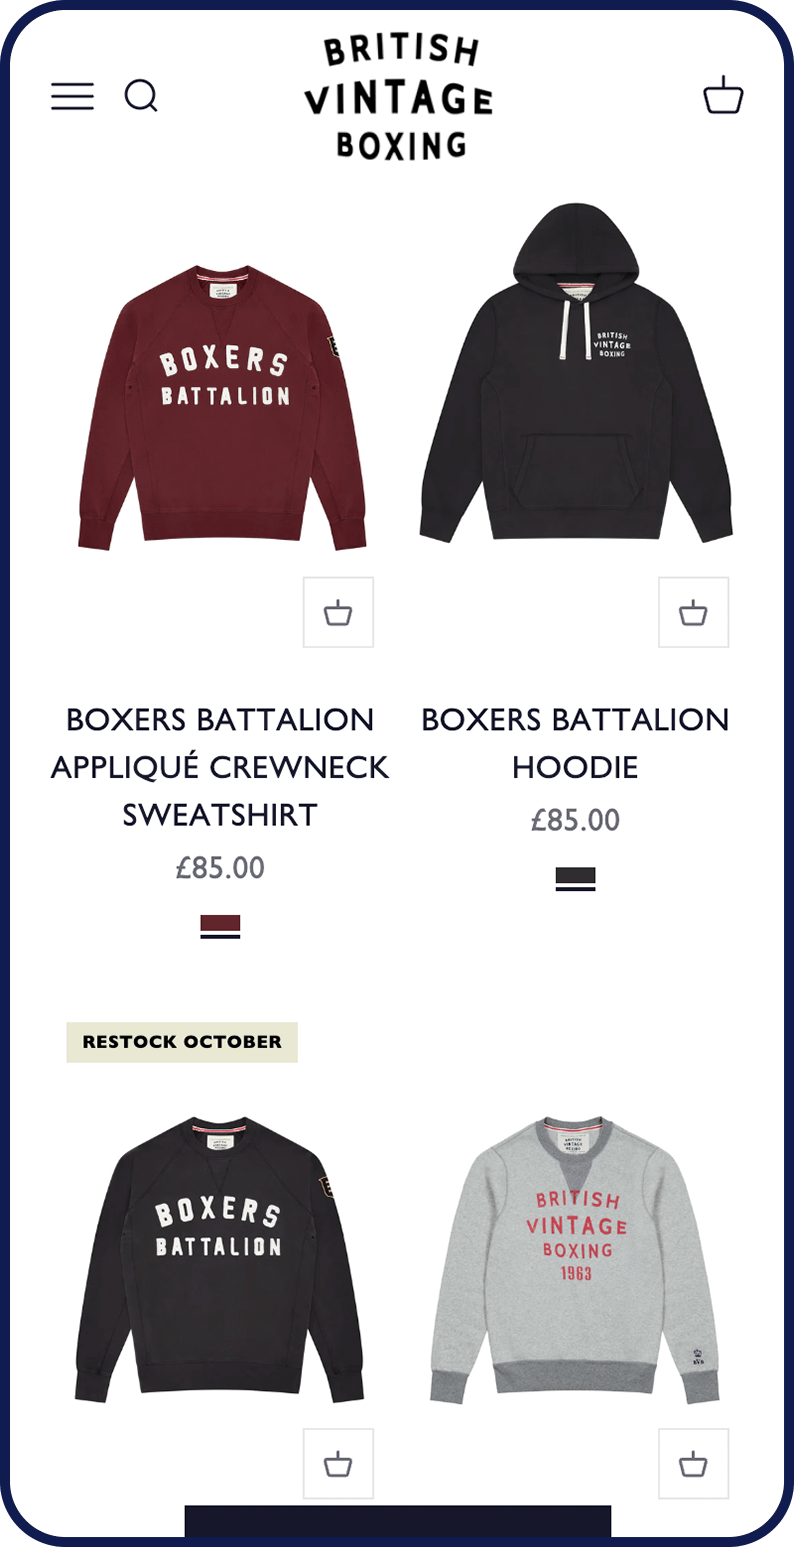Open the shopping basket in header
The height and width of the screenshot is (1547, 794).
click(723, 95)
